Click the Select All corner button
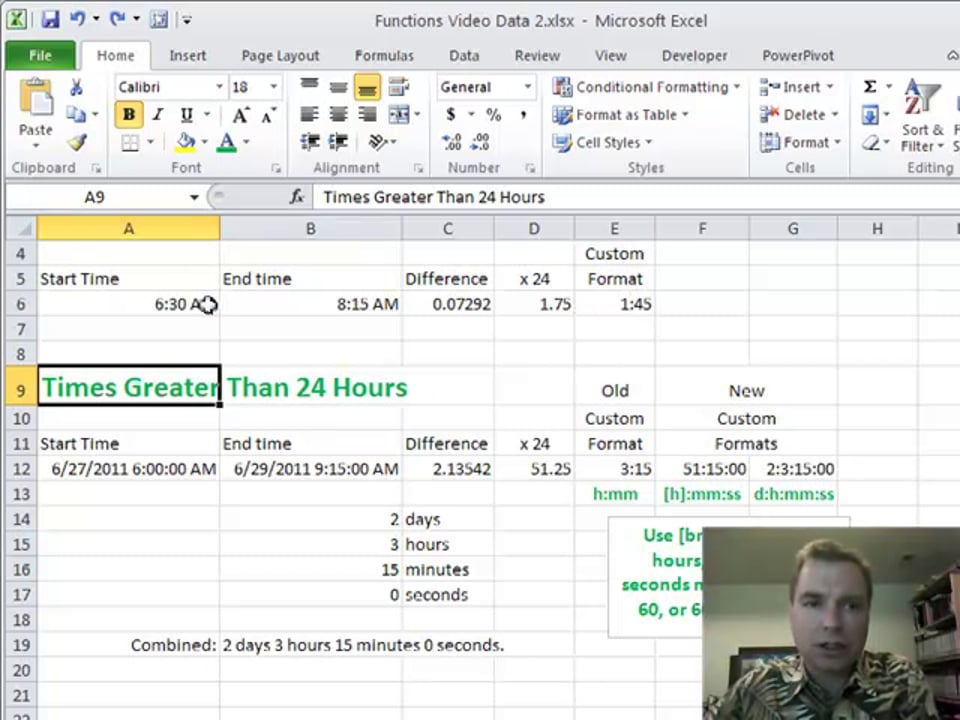This screenshot has height=720, width=960. [21, 228]
